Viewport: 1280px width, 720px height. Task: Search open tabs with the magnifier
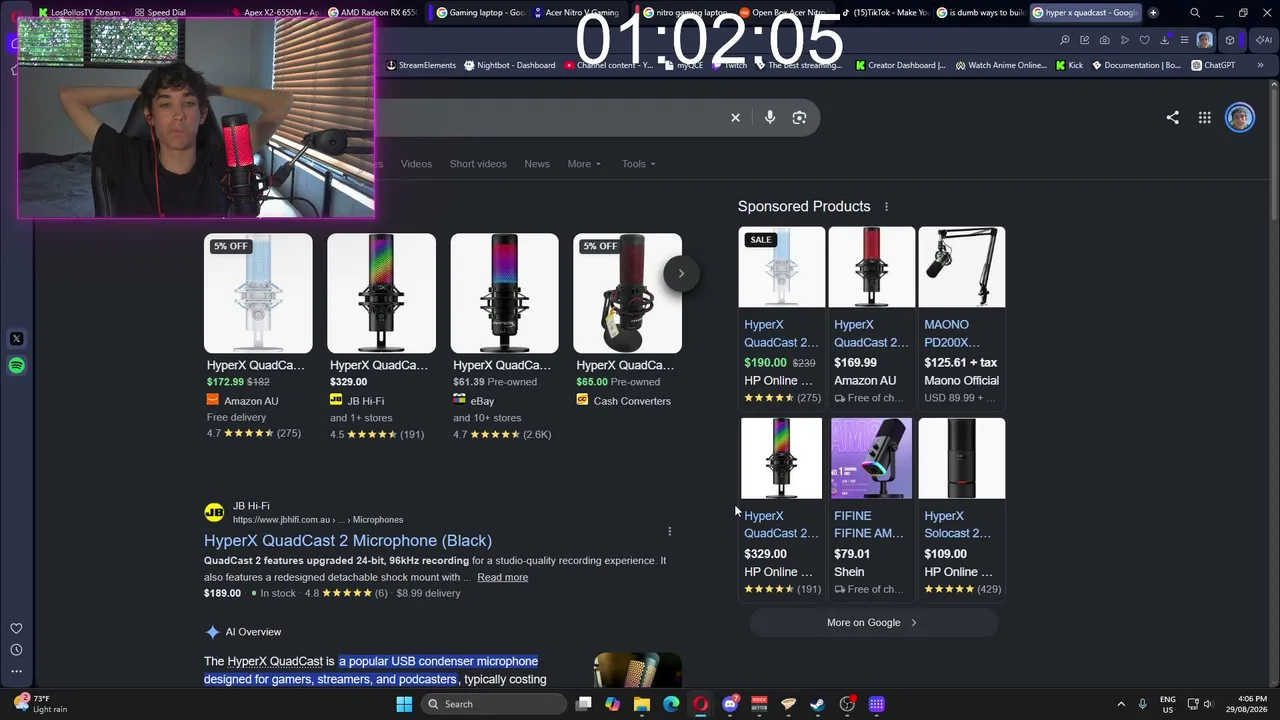(x=1195, y=13)
